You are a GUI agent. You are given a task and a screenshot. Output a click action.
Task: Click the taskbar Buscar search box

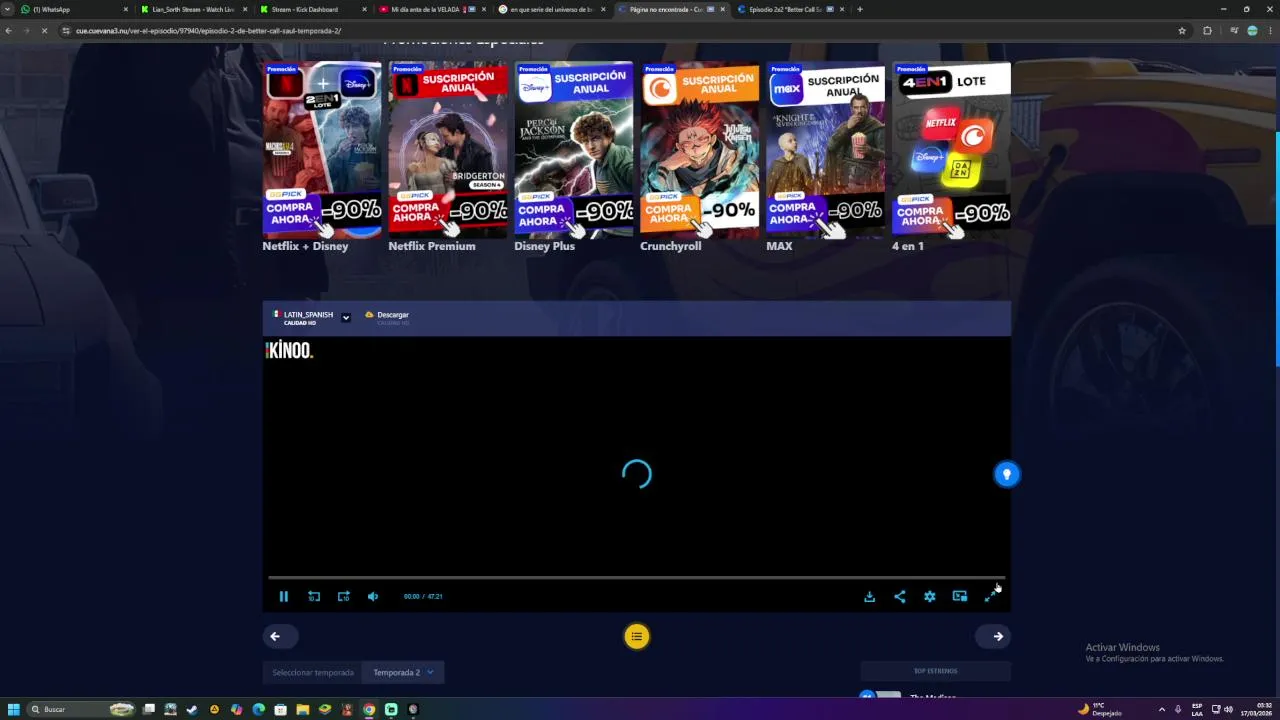(81, 709)
